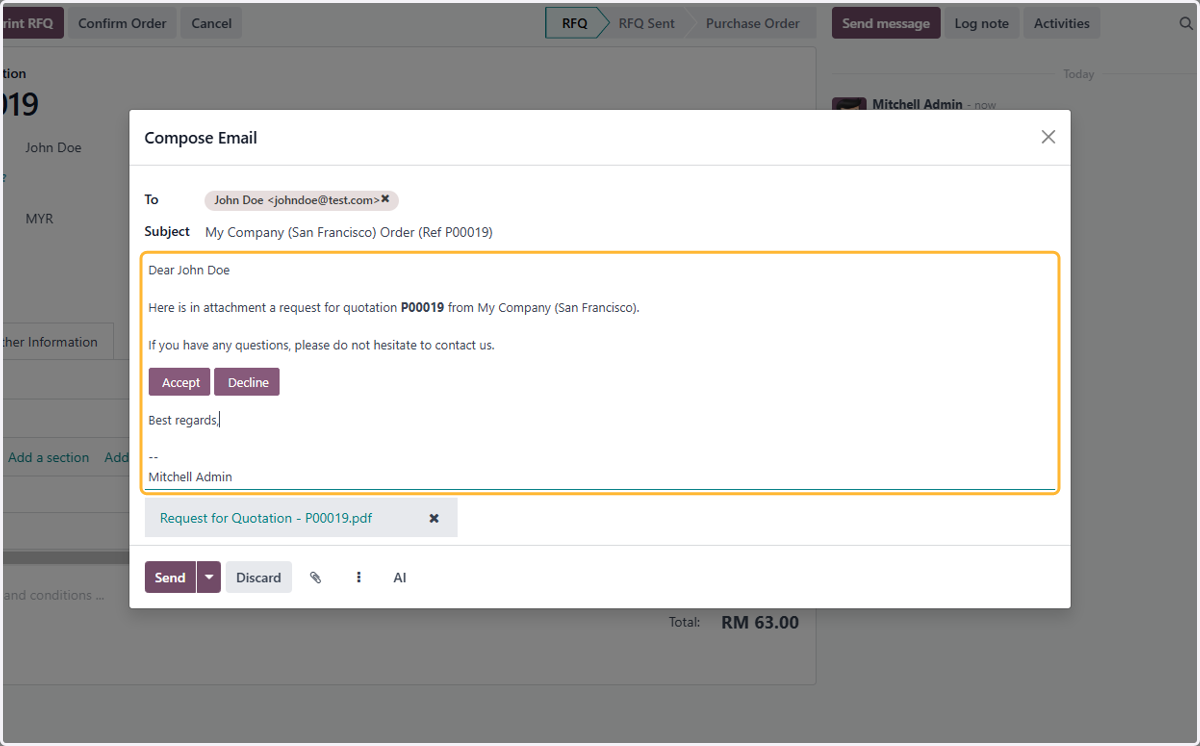
Task: Remove John Doe recipient tag
Action: (x=385, y=199)
